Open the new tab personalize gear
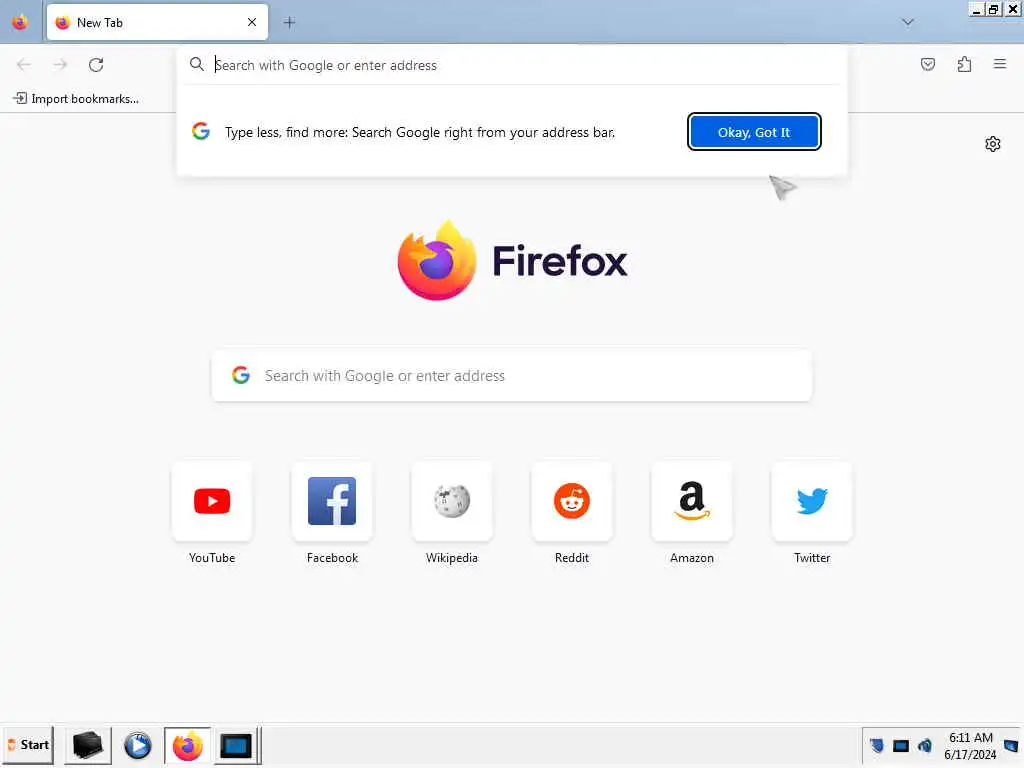This screenshot has width=1024, height=768. click(993, 144)
